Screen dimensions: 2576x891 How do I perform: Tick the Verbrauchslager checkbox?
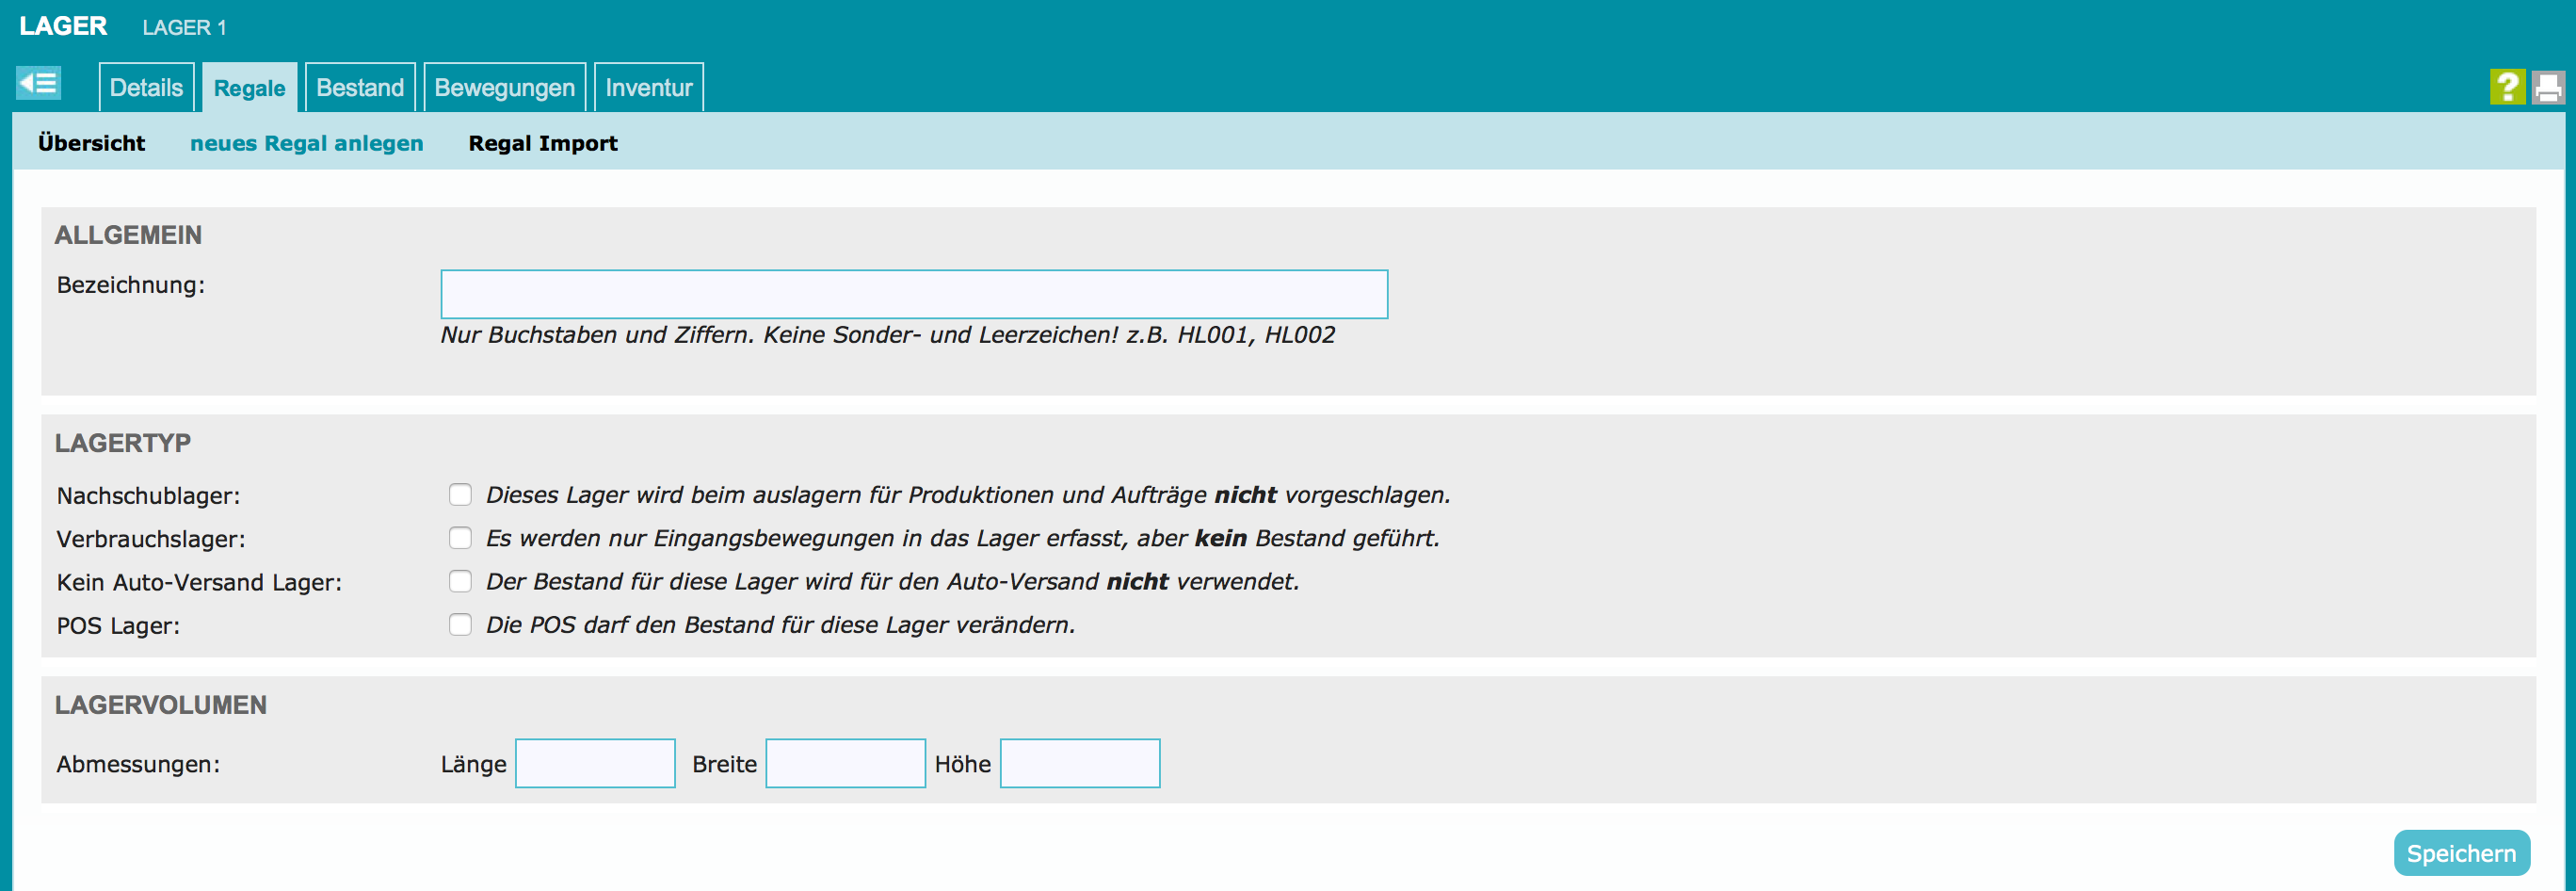pos(460,538)
